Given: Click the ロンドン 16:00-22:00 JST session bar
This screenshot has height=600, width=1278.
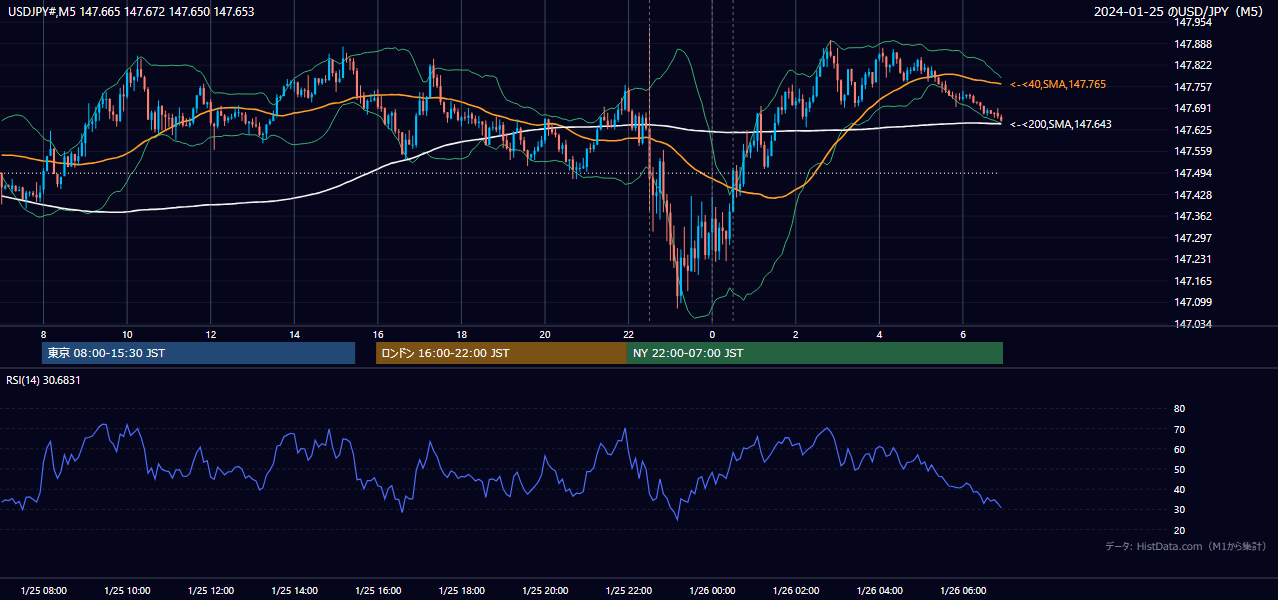Looking at the screenshot, I should (501, 353).
